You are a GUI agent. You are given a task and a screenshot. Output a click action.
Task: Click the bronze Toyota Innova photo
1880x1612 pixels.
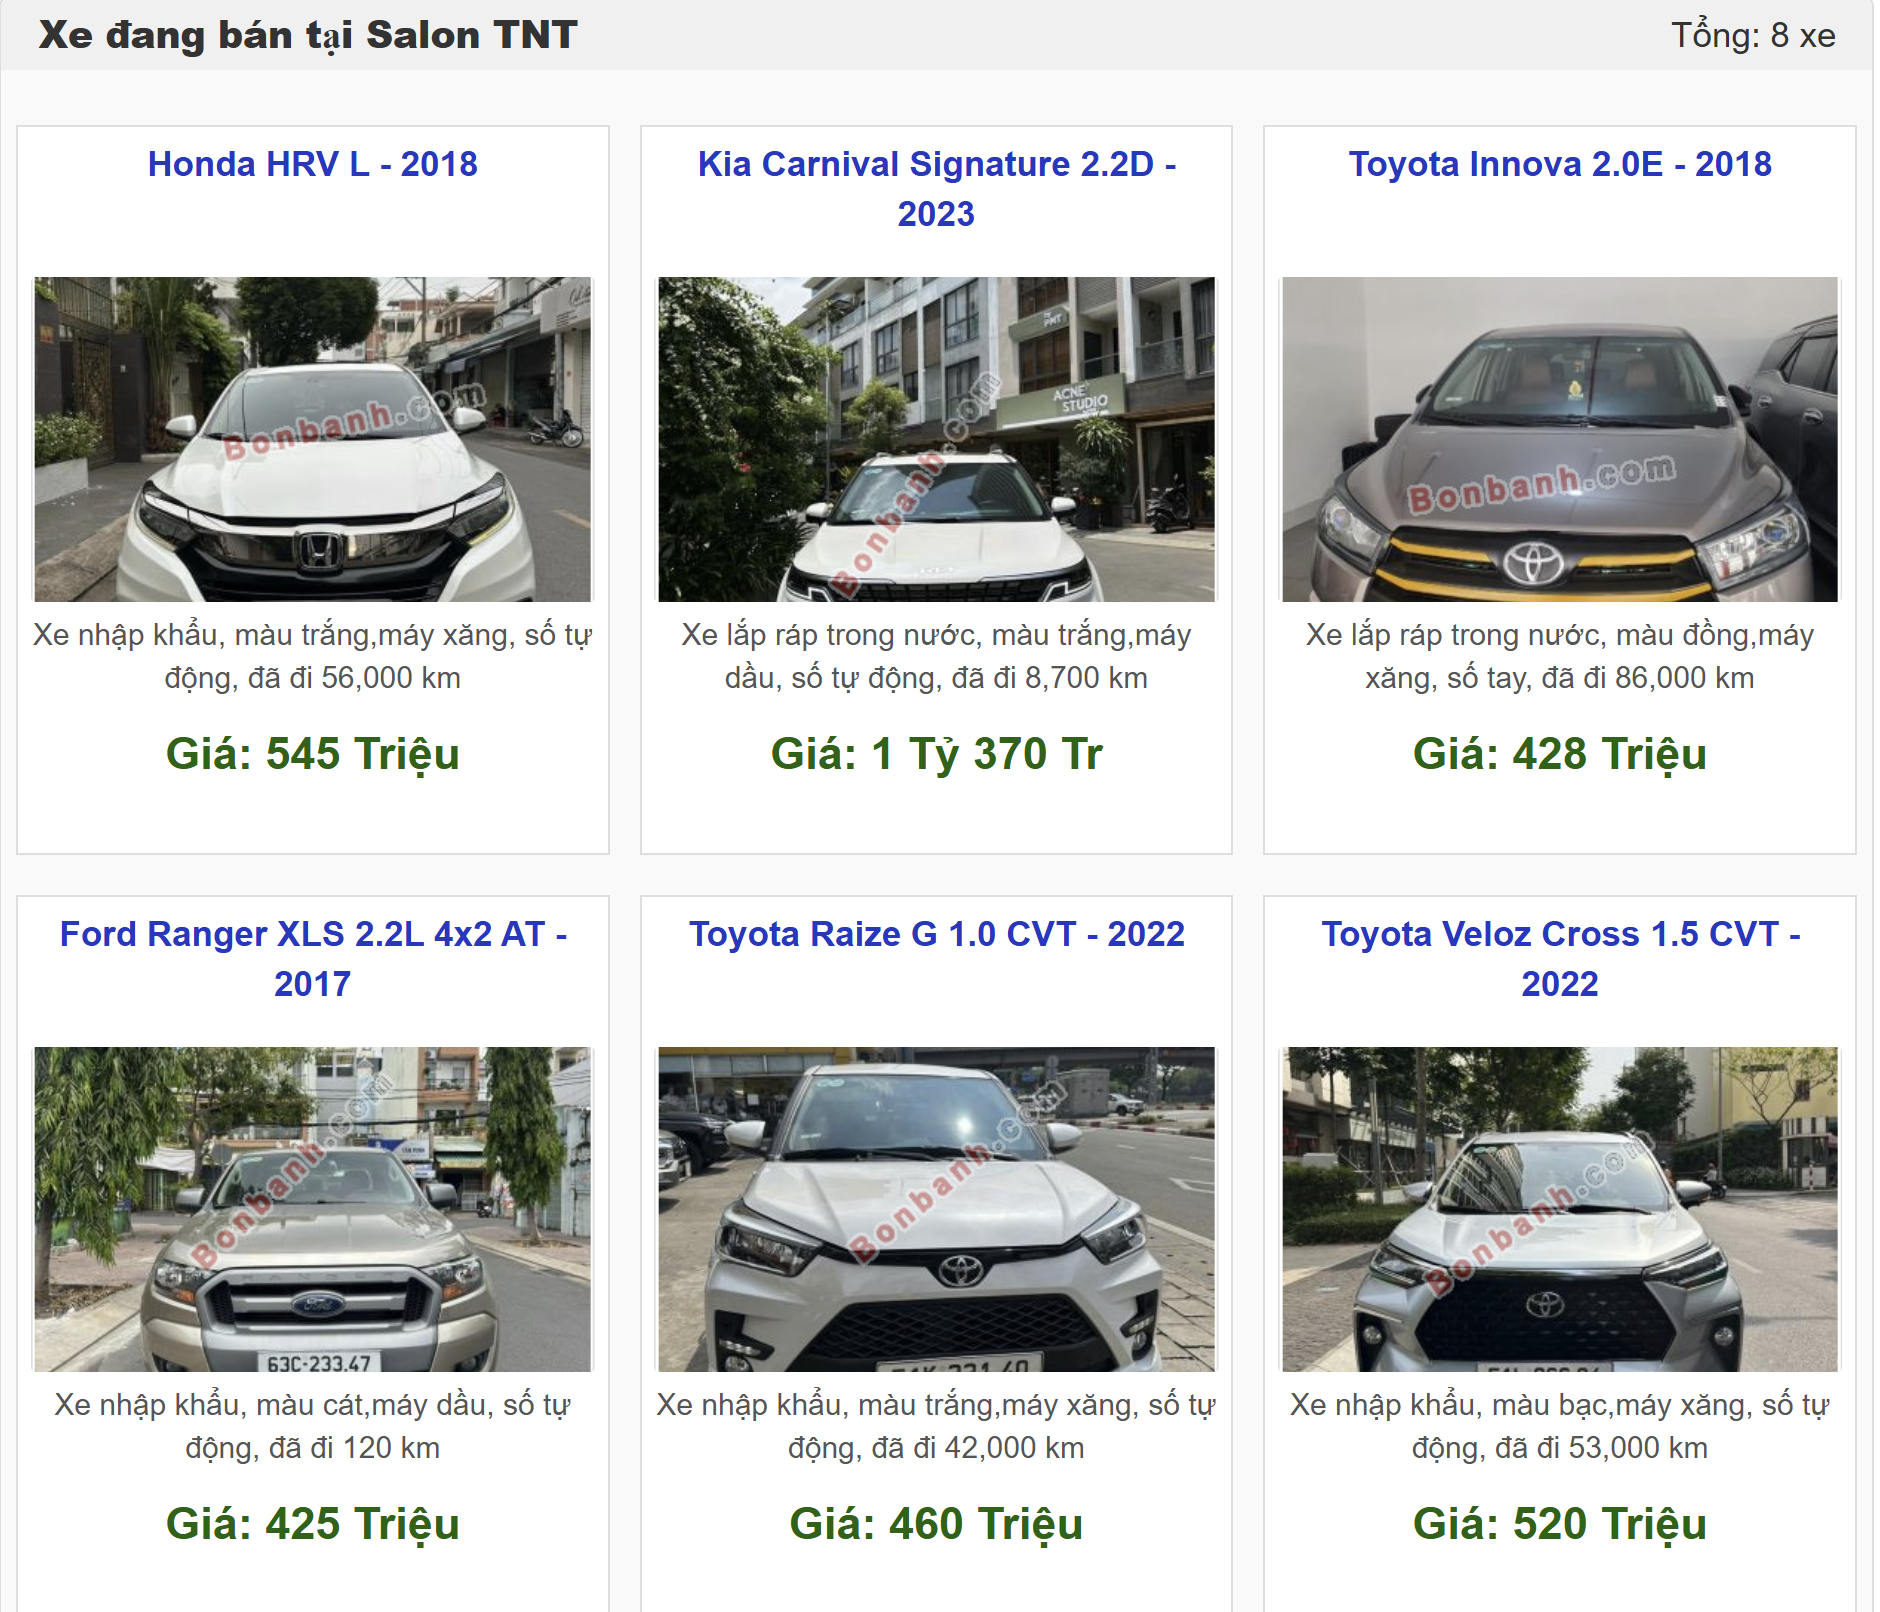[x=1560, y=439]
